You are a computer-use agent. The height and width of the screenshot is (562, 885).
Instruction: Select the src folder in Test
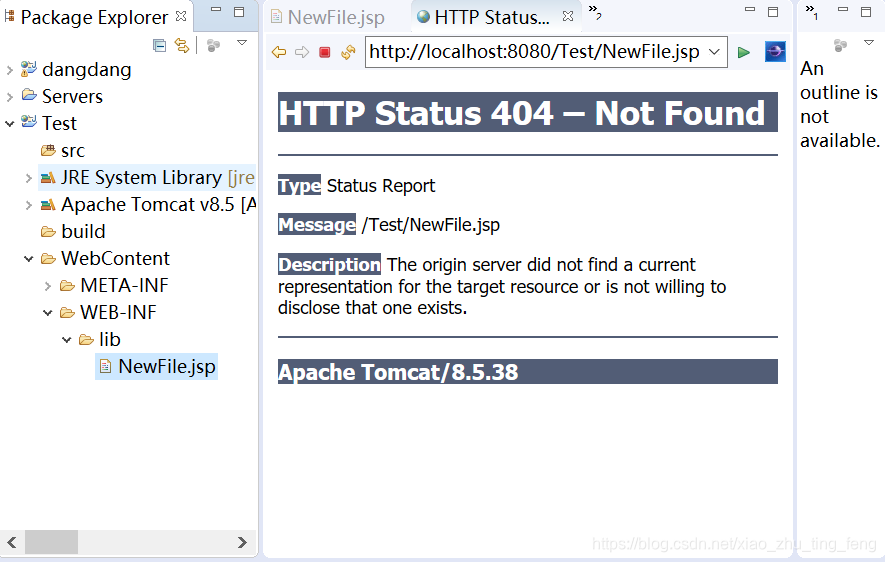(73, 151)
